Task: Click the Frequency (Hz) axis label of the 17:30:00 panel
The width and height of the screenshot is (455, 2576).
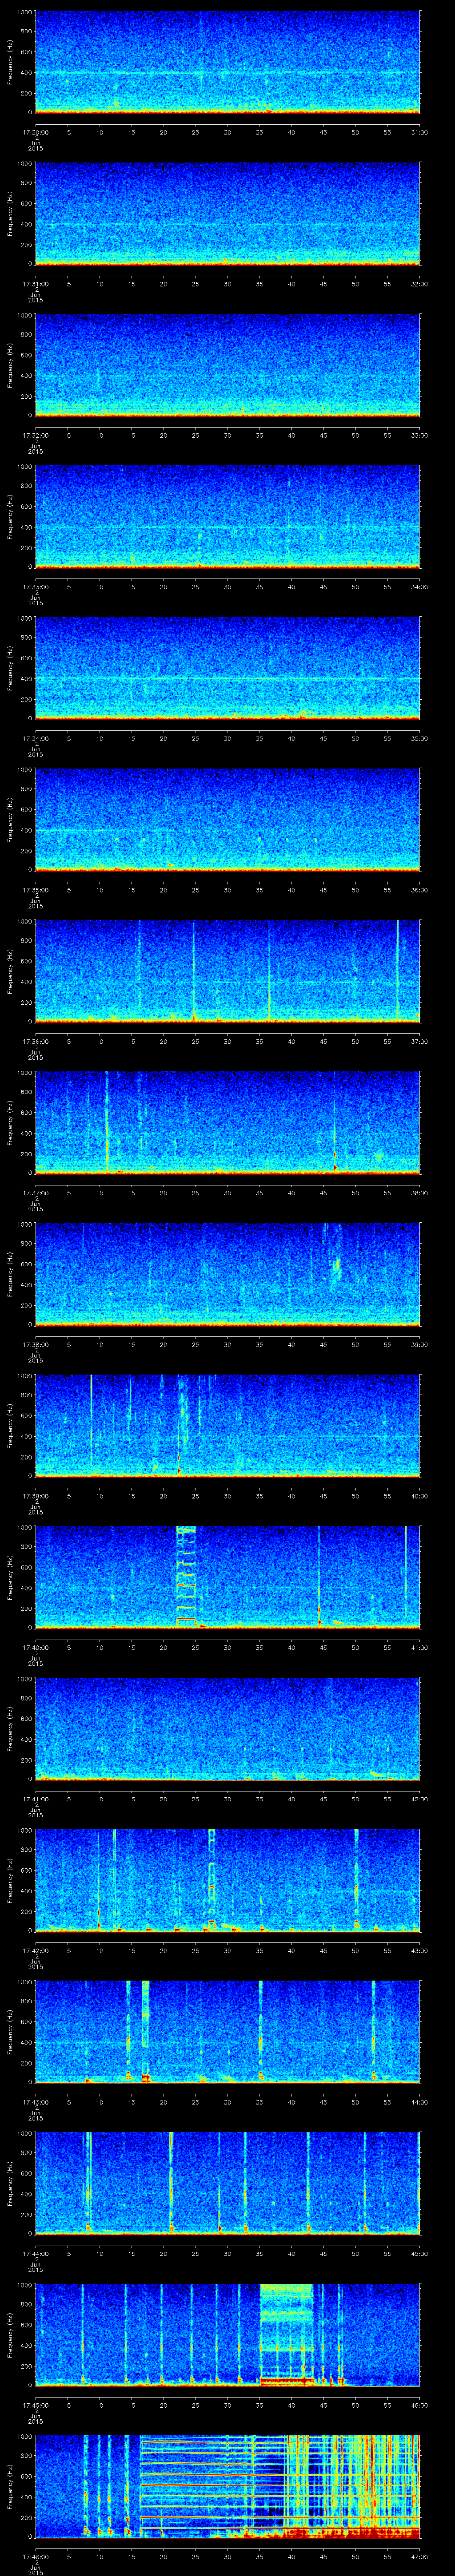Action: [x=10, y=62]
